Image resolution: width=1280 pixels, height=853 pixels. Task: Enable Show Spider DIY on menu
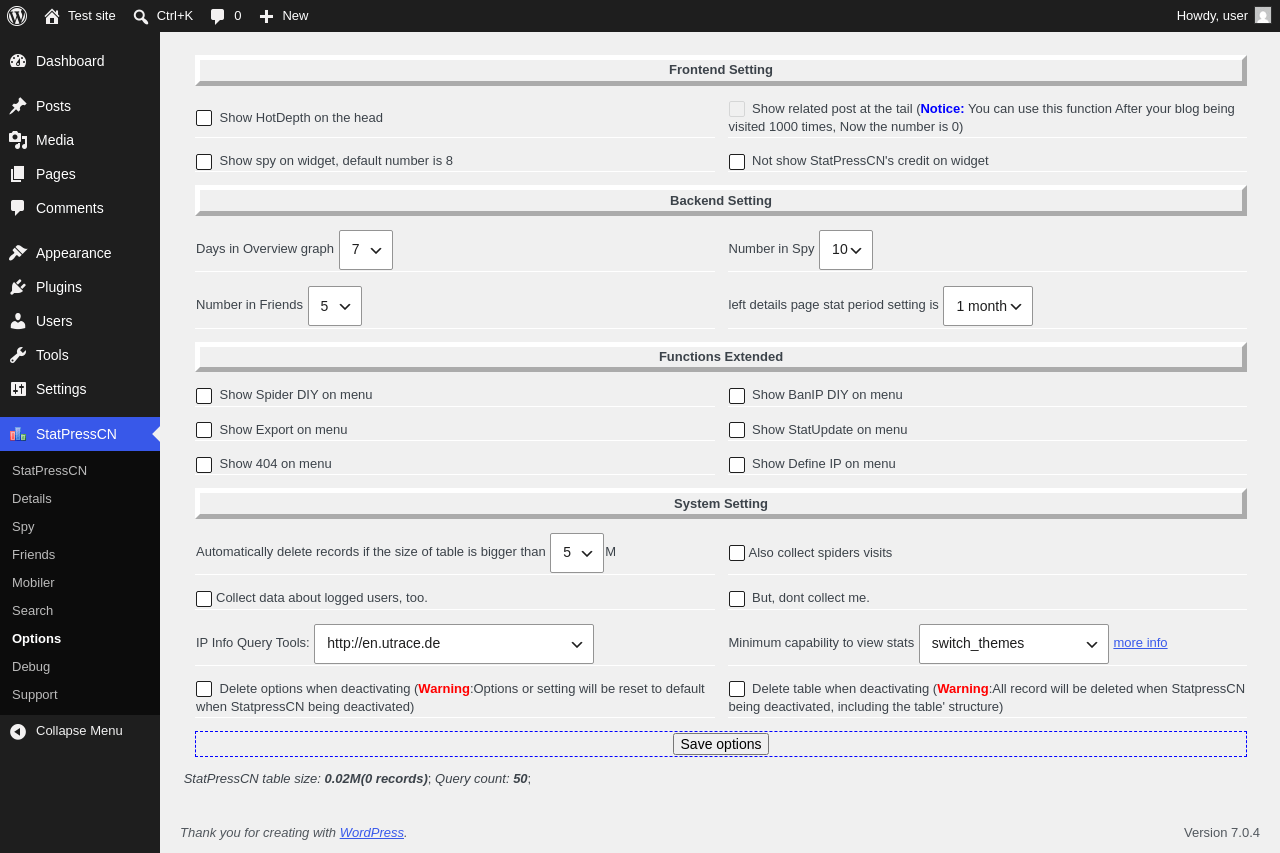tap(204, 396)
